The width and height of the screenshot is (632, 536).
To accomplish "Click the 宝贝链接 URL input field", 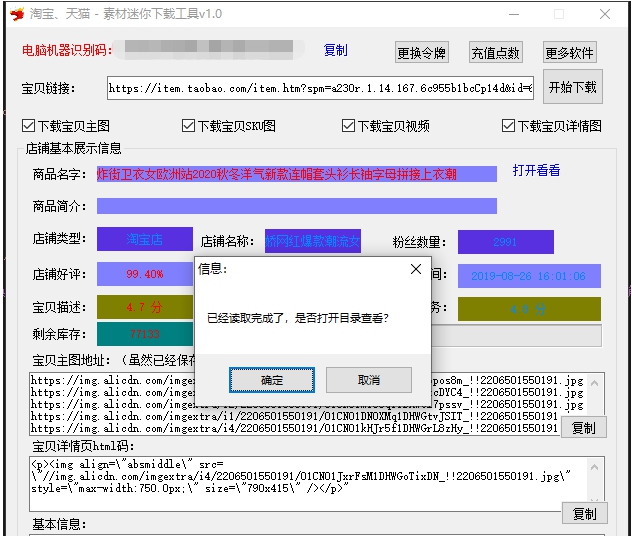I will [320, 88].
